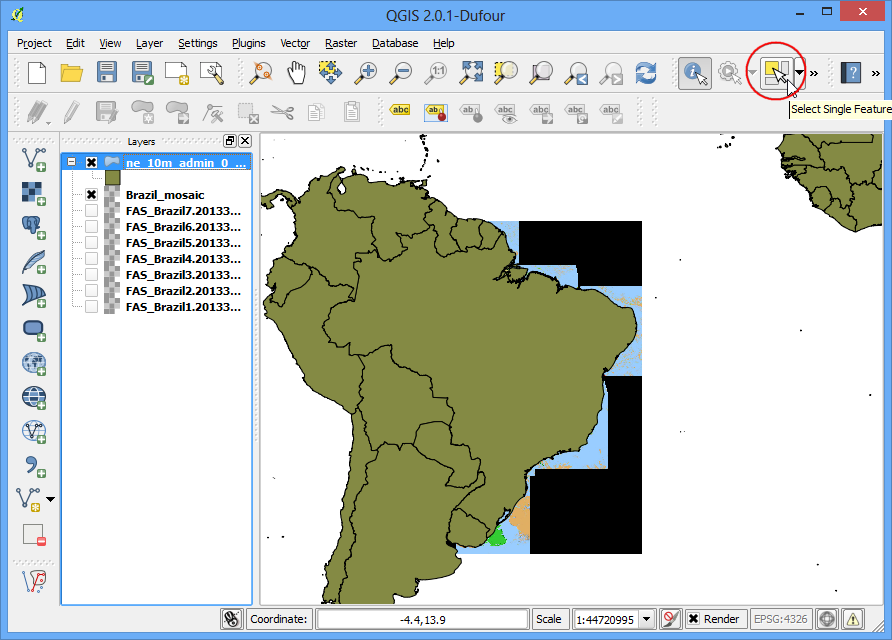Click the Zoom In magnifier tool

366,73
